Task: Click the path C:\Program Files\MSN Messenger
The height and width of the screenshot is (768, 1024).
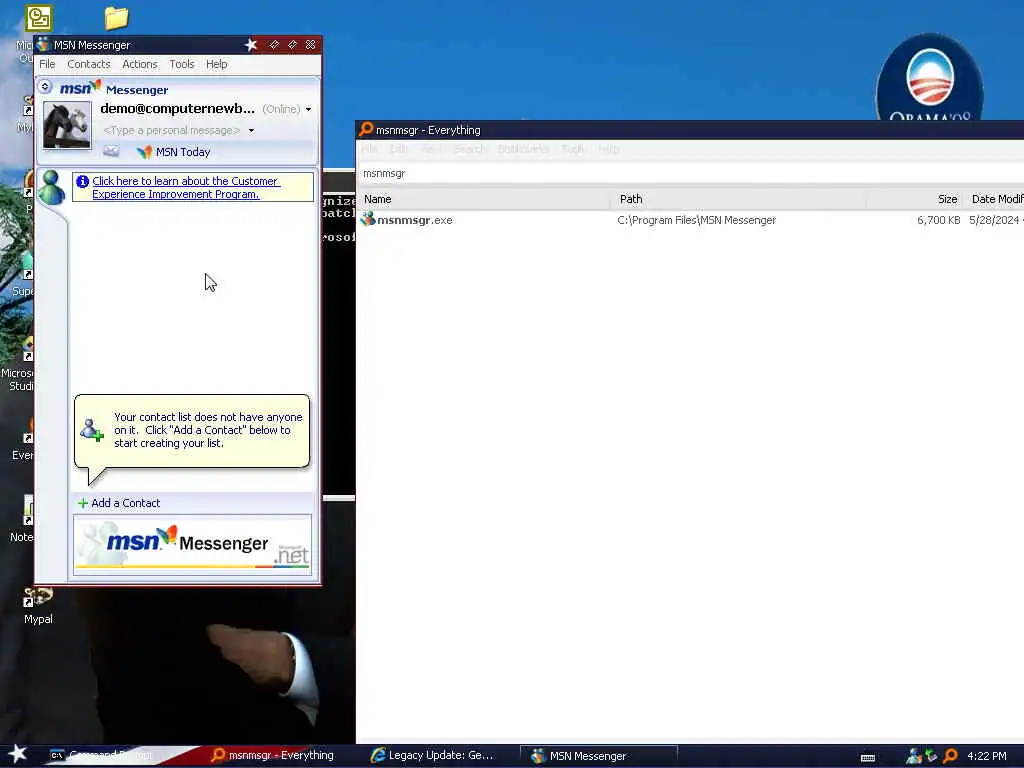Action: pyautogui.click(x=696, y=220)
